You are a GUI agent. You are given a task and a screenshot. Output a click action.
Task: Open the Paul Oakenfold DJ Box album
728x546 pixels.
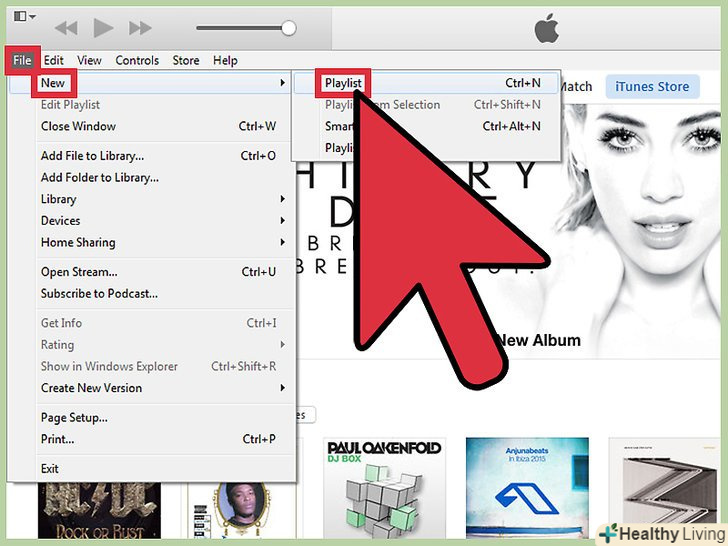(x=384, y=488)
